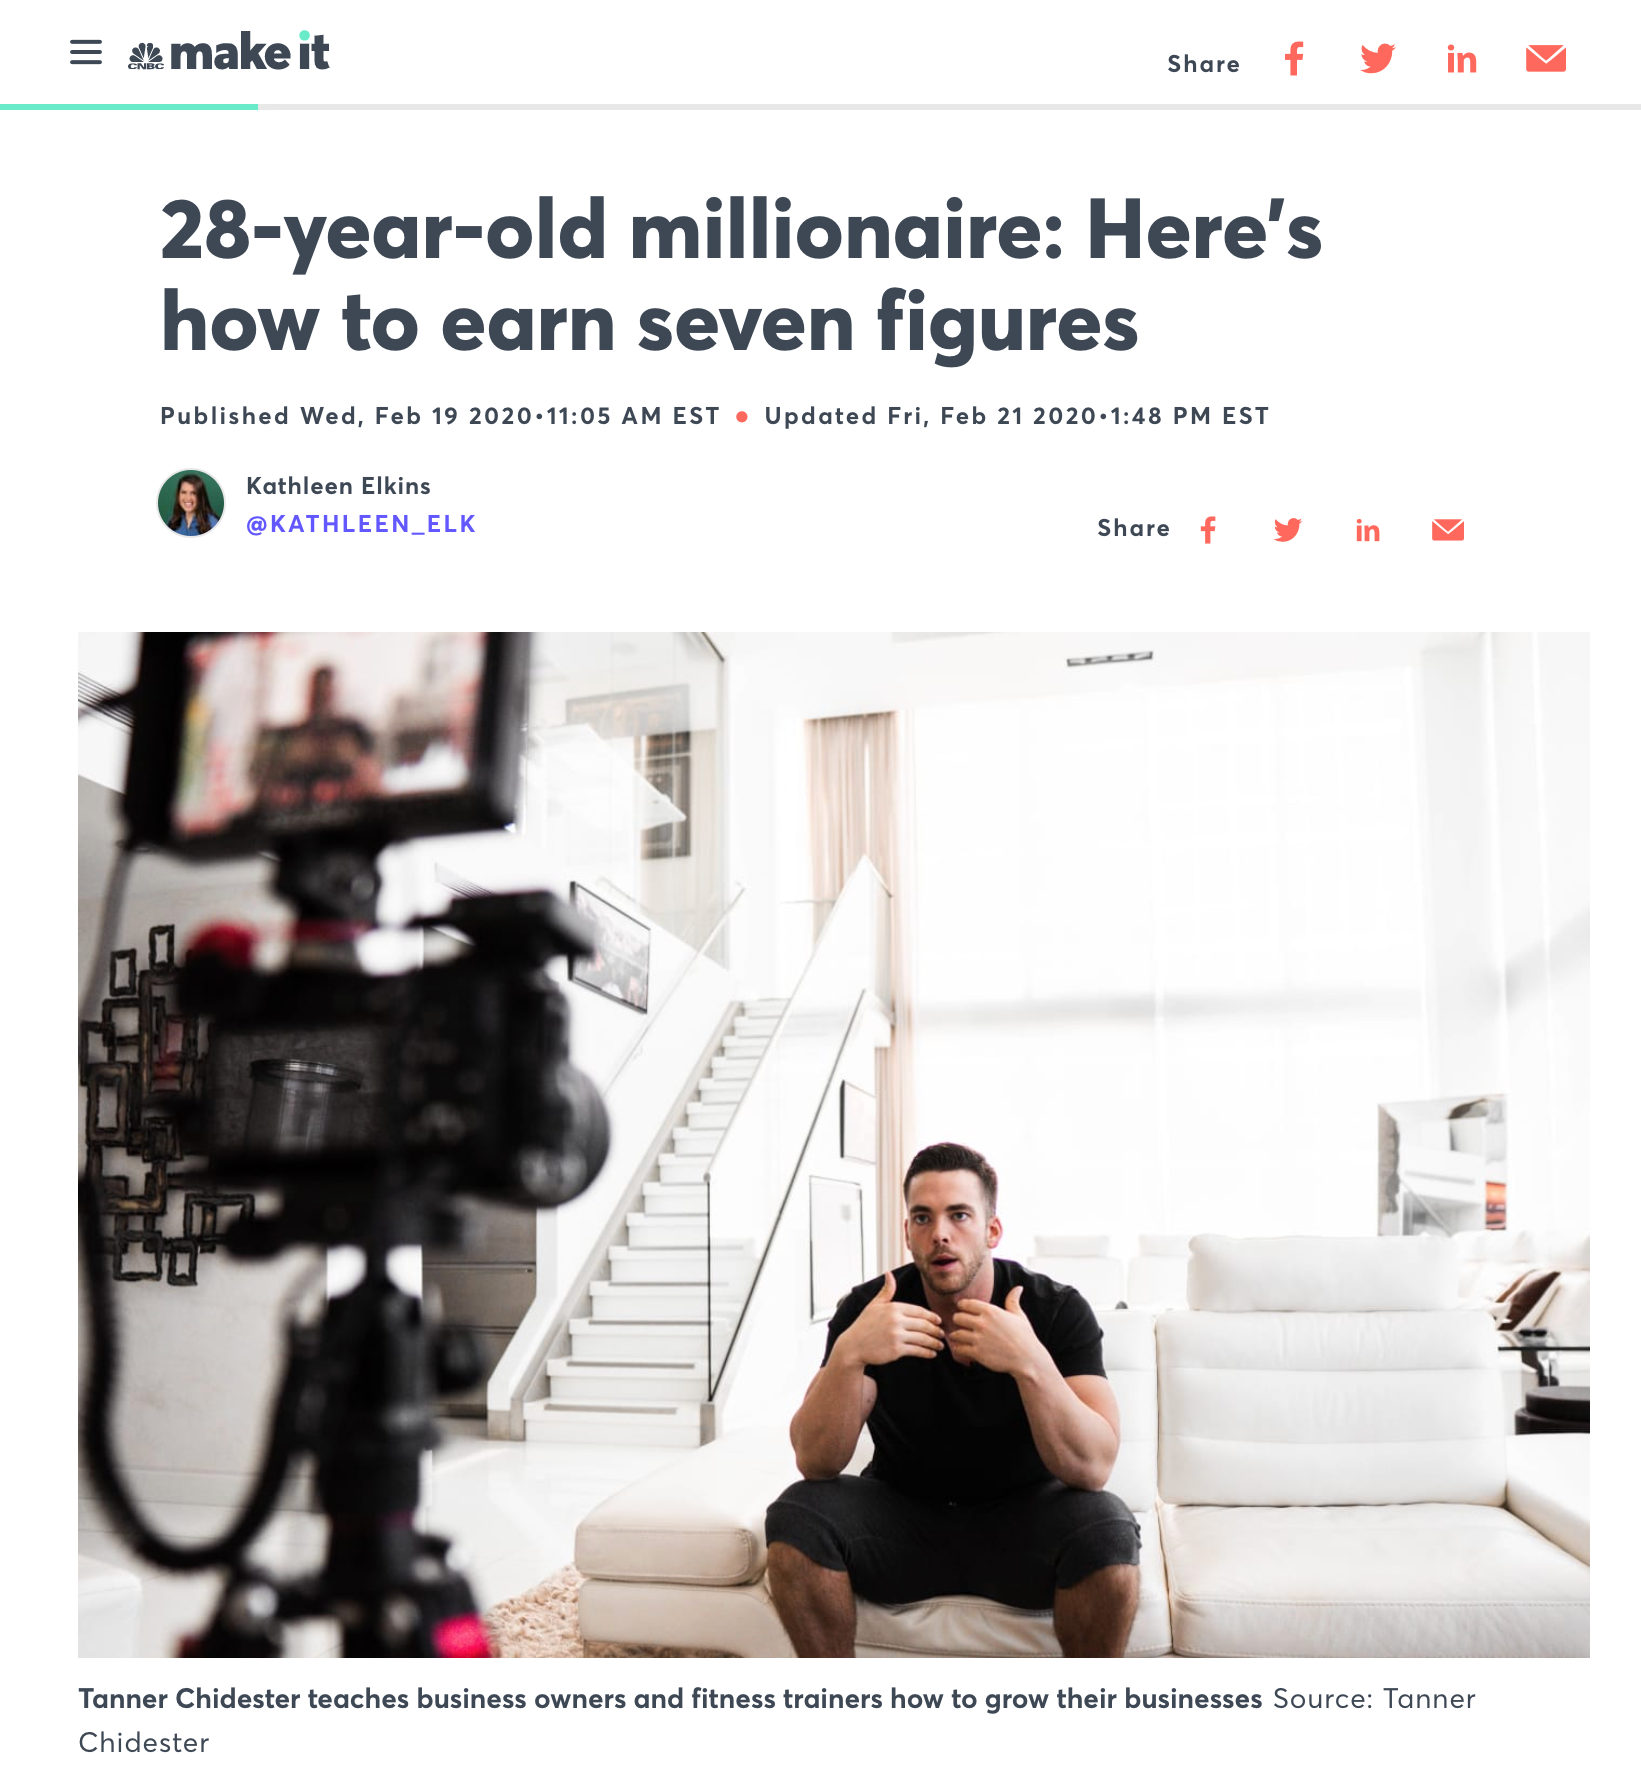Click the Tanner Chidester hero photo
The height and width of the screenshot is (1791, 1641).
click(x=834, y=1145)
